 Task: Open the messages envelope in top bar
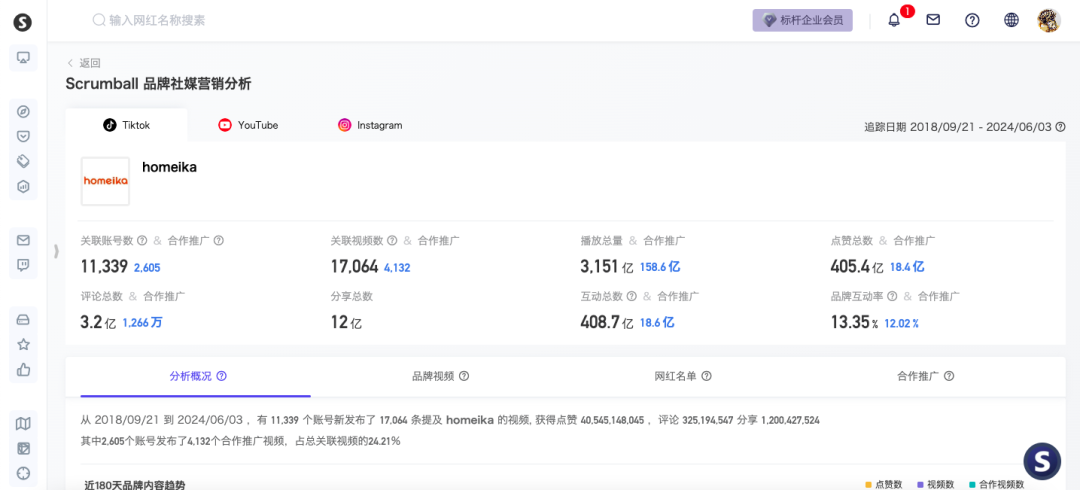click(x=933, y=20)
